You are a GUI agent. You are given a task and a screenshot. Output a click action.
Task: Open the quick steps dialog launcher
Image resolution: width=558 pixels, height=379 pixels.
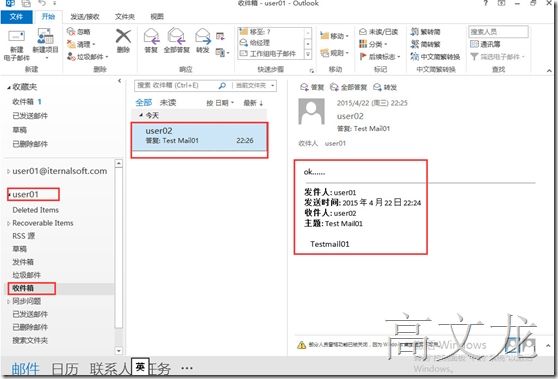pos(311,71)
